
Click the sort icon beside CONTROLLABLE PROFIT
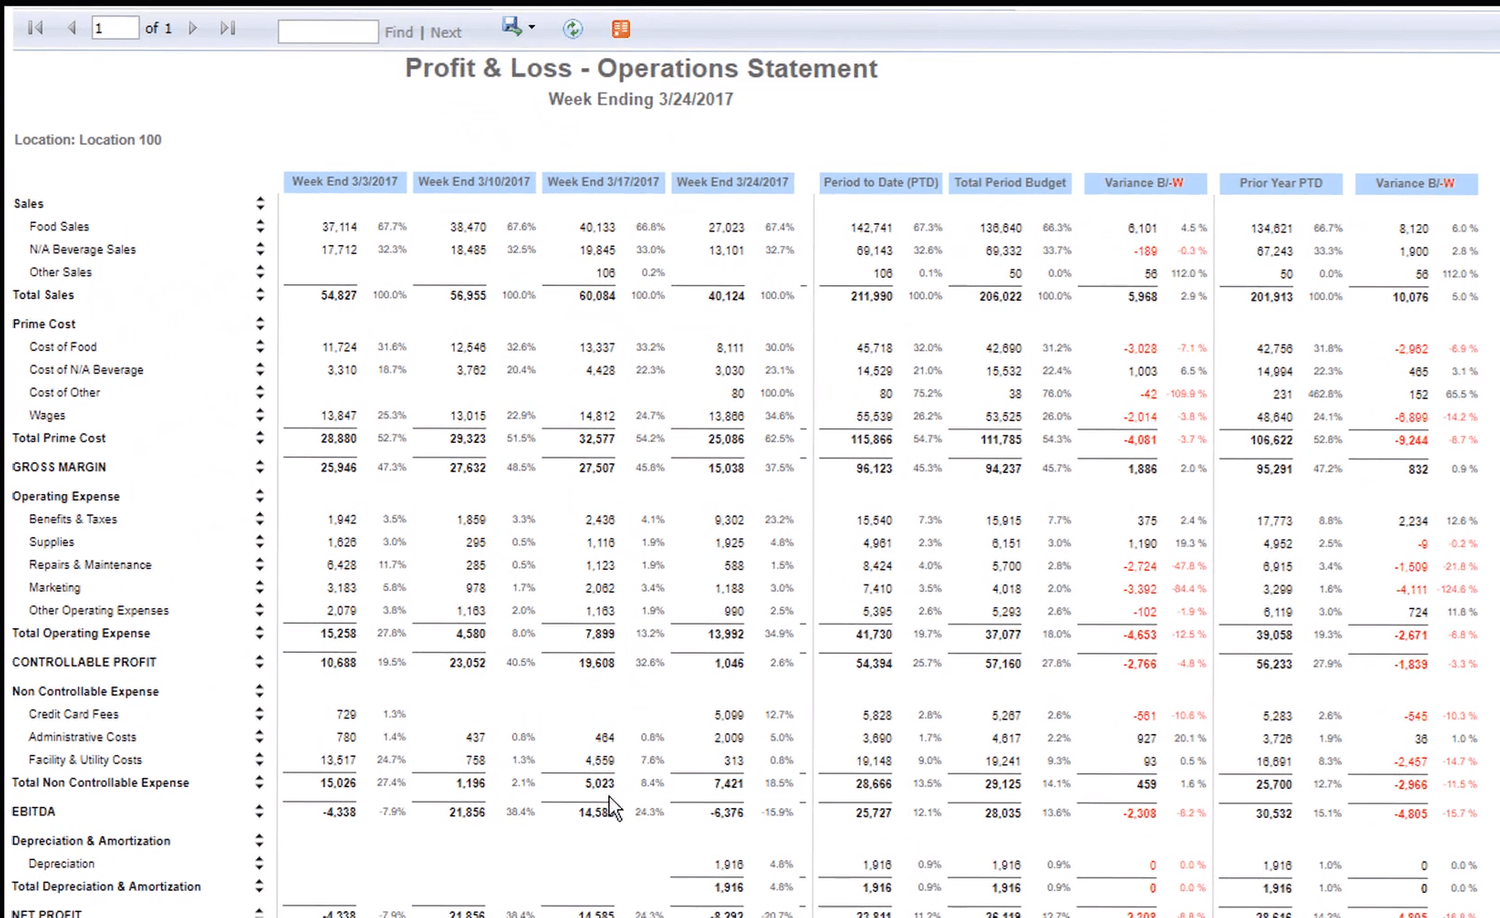click(x=259, y=661)
